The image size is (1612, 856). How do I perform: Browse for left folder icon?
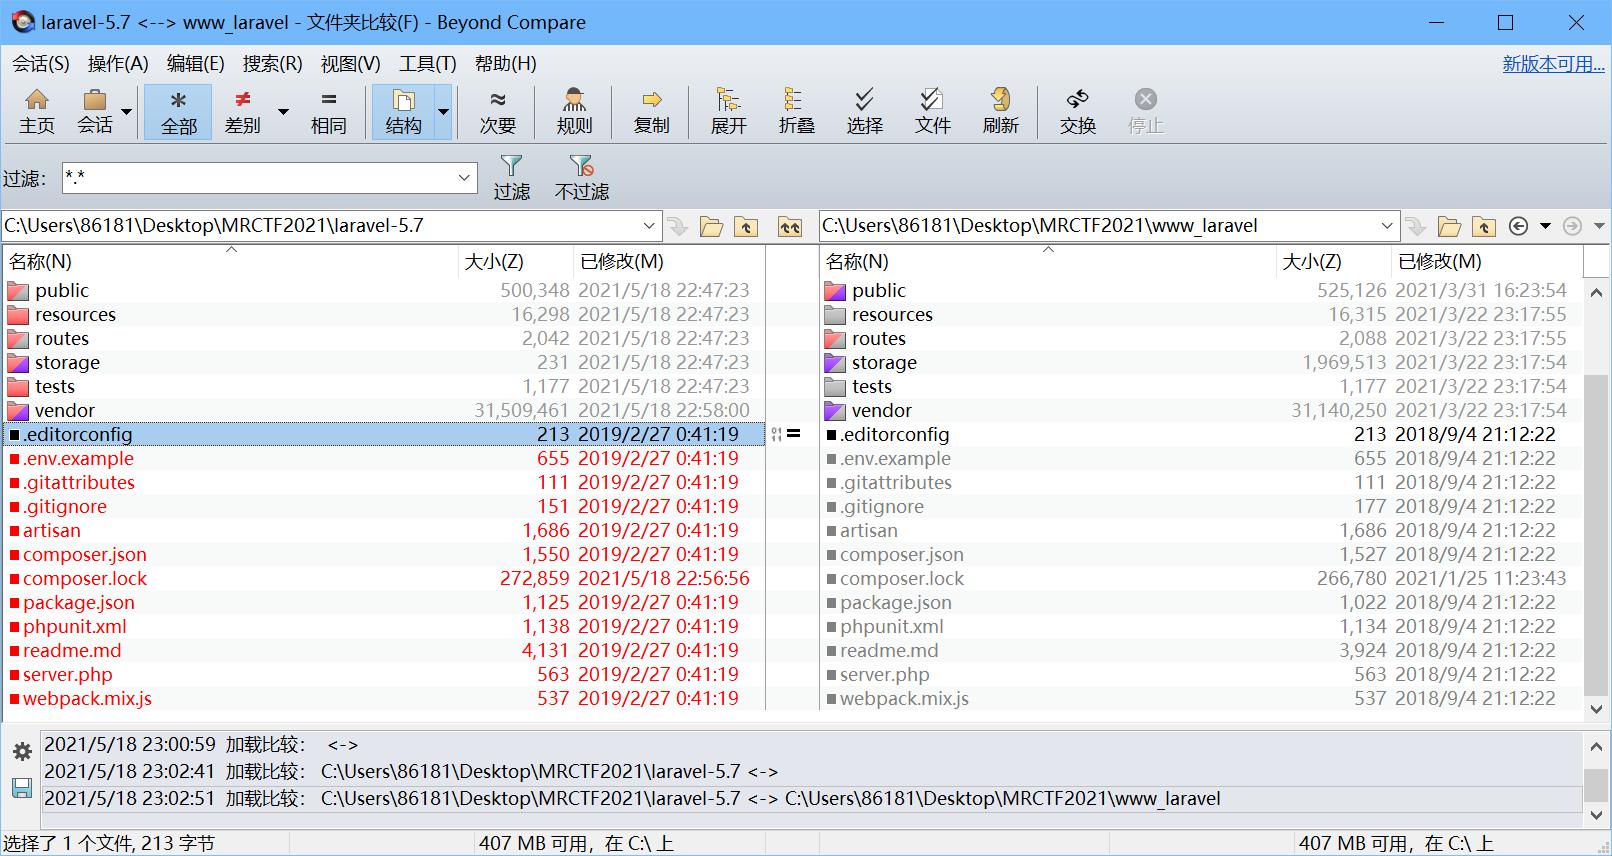coord(711,226)
